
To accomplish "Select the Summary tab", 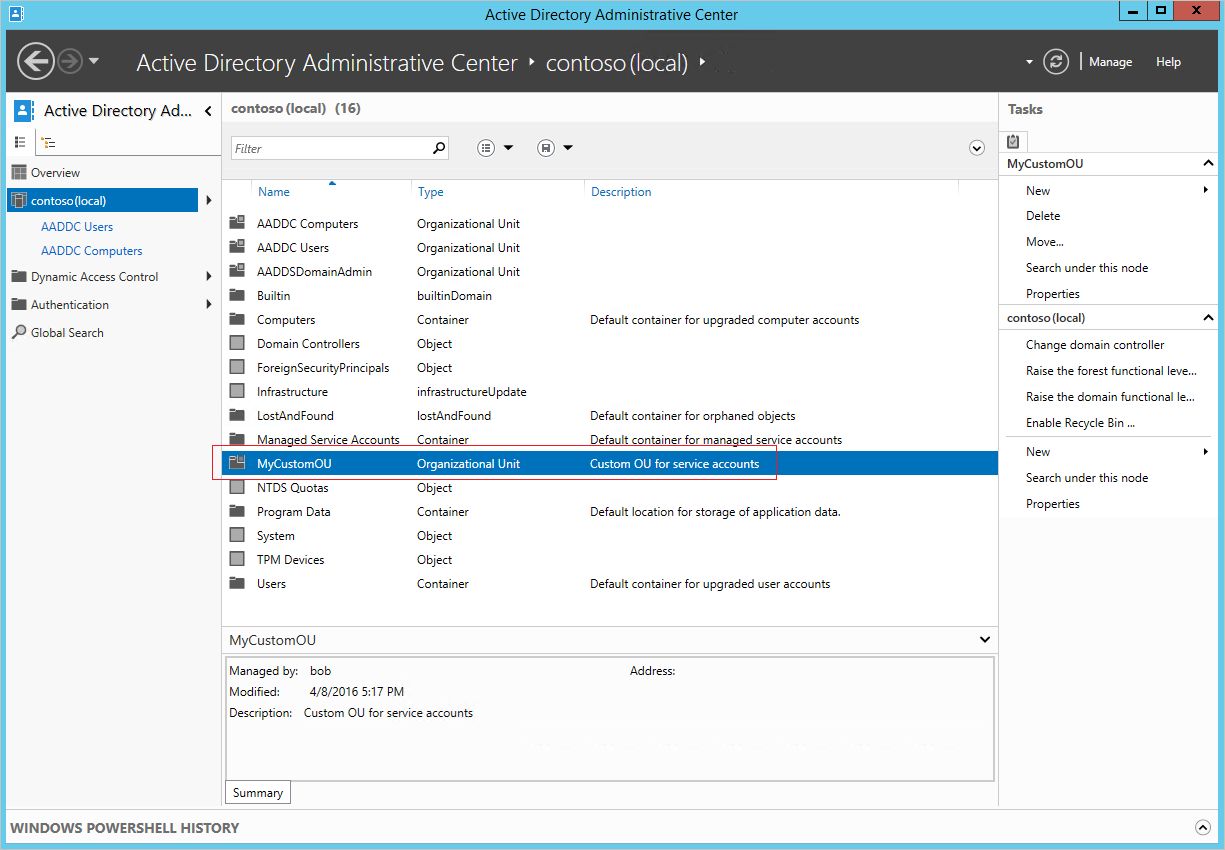I will pyautogui.click(x=258, y=793).
